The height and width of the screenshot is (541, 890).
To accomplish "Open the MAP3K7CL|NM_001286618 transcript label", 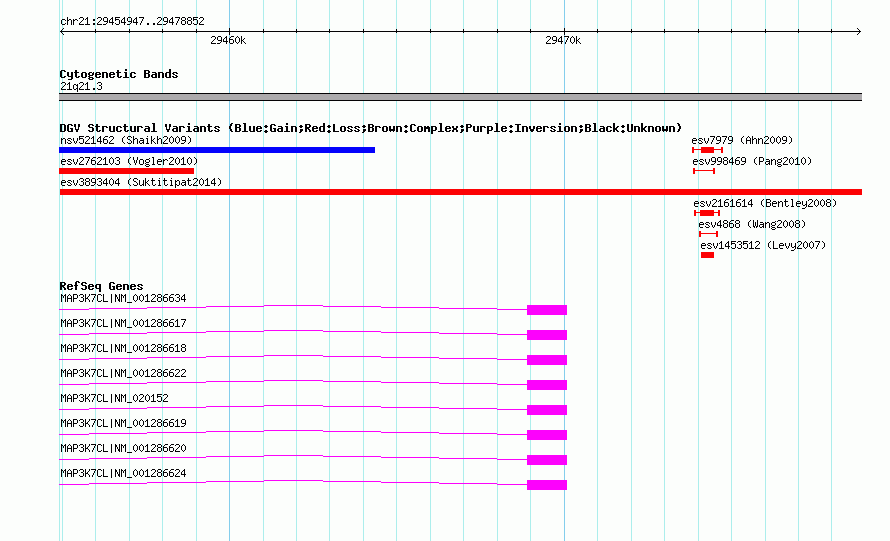I will point(123,348).
